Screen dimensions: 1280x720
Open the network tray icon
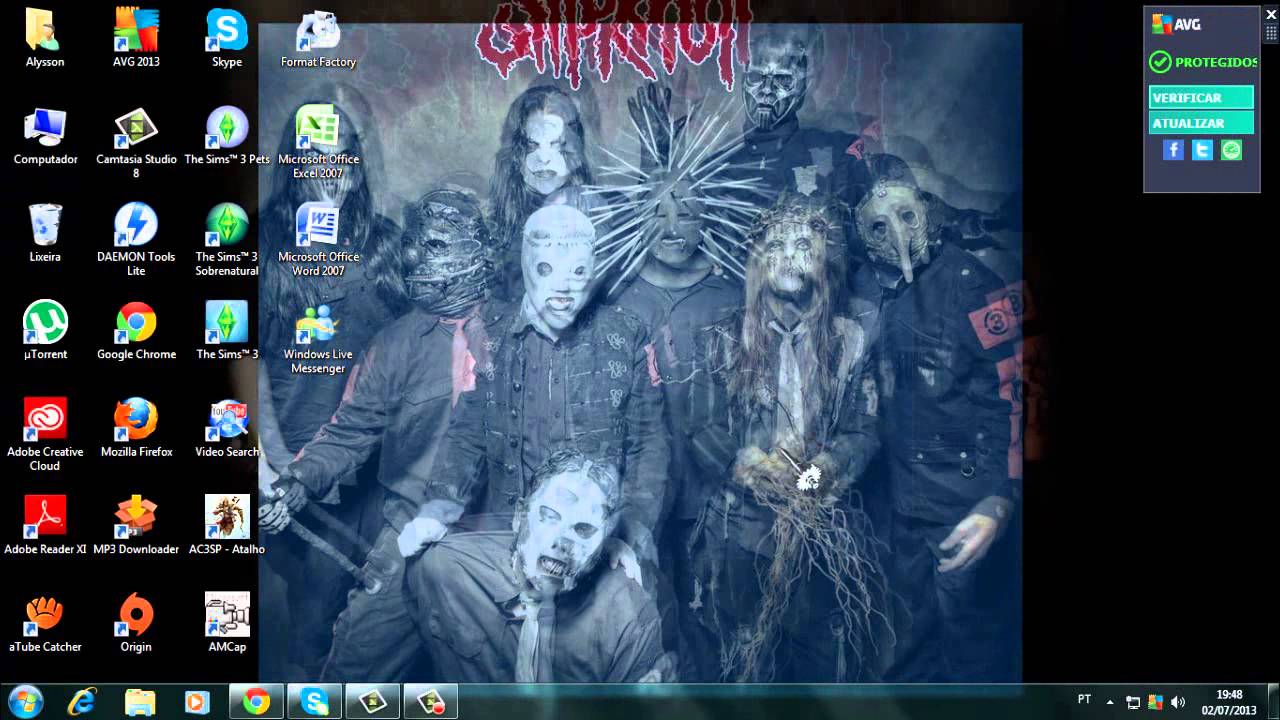[1133, 702]
